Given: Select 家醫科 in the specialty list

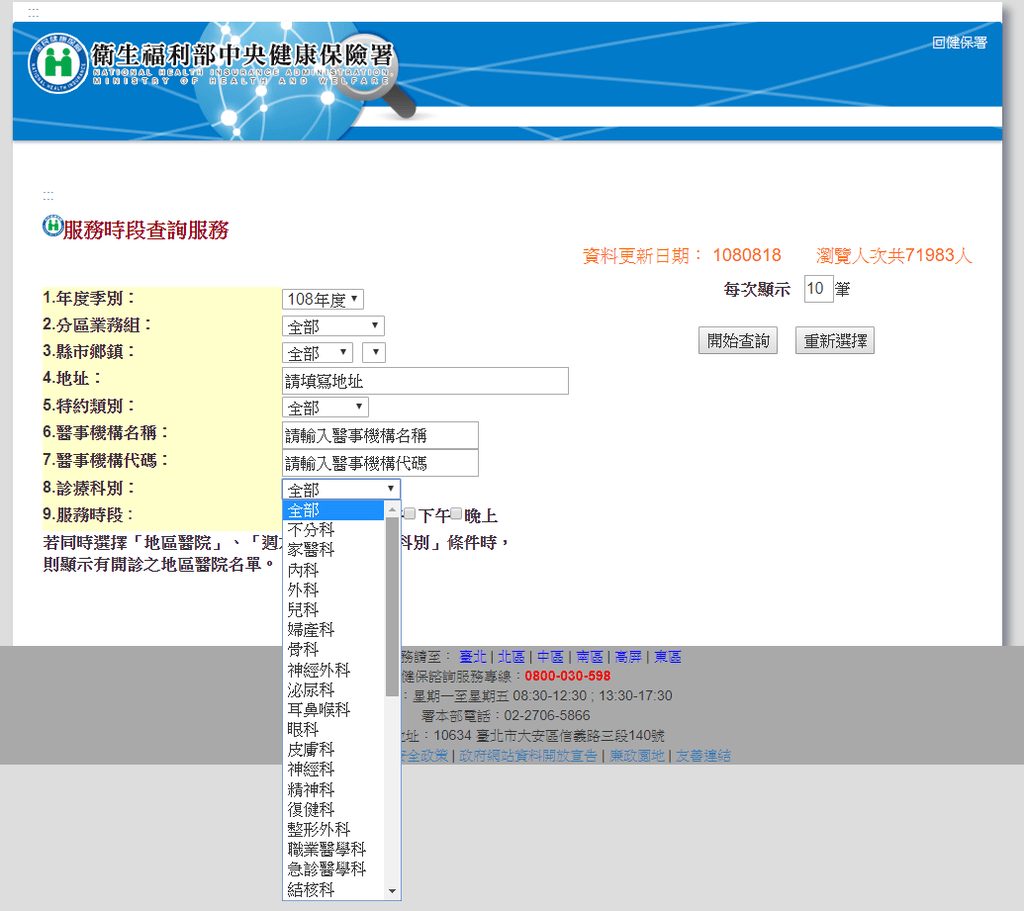Looking at the screenshot, I should (333, 550).
